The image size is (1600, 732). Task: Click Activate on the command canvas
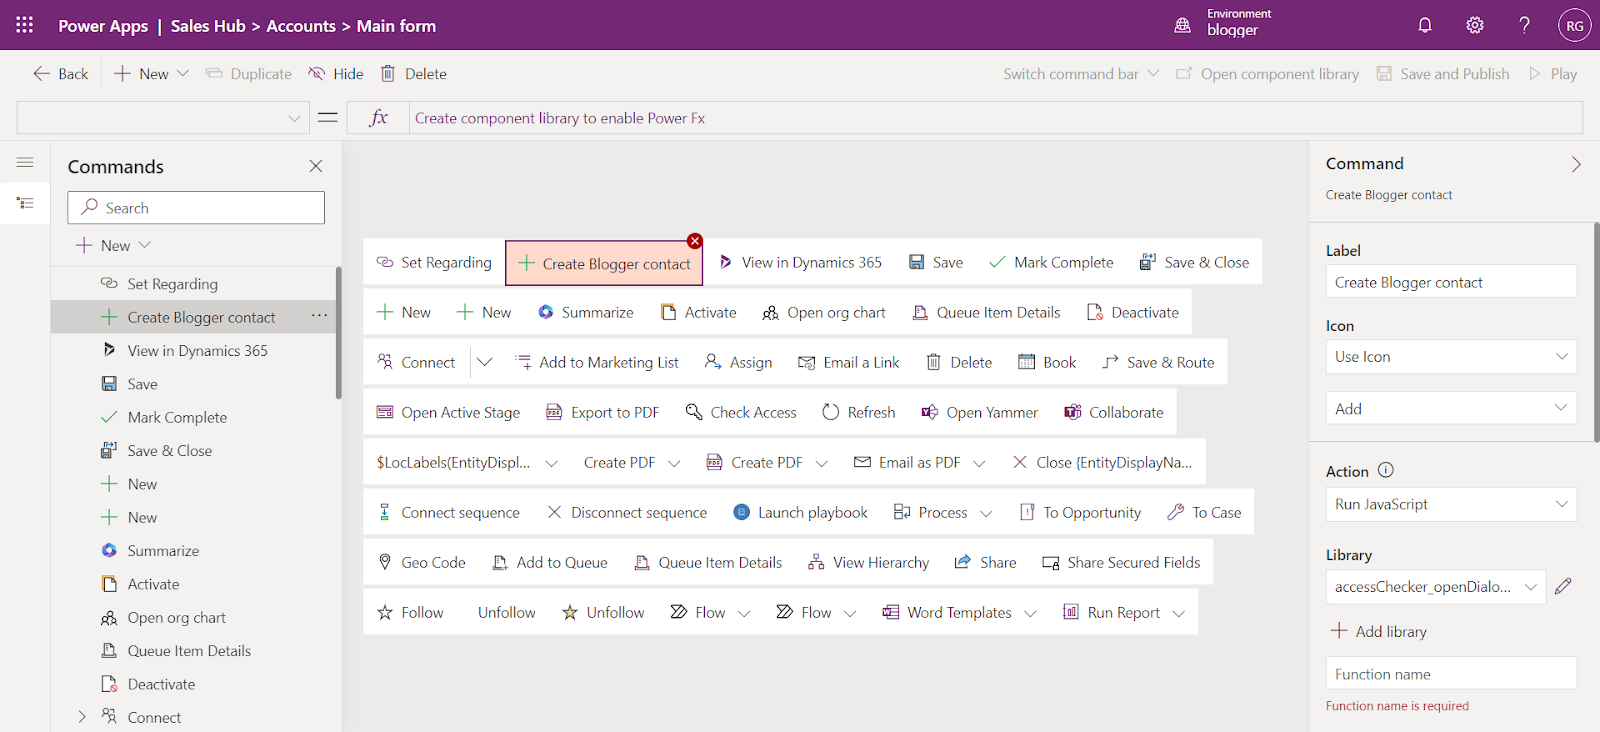click(x=699, y=313)
